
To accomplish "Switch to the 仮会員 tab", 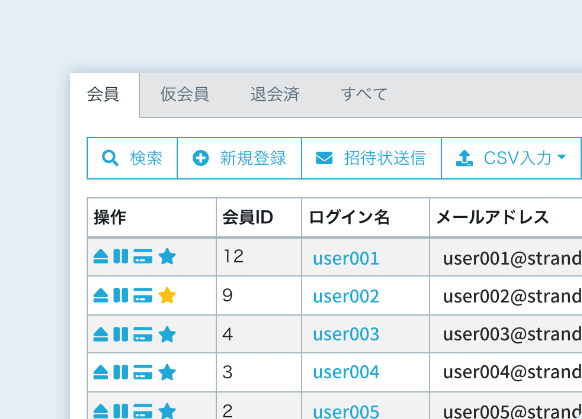I will coord(184,95).
